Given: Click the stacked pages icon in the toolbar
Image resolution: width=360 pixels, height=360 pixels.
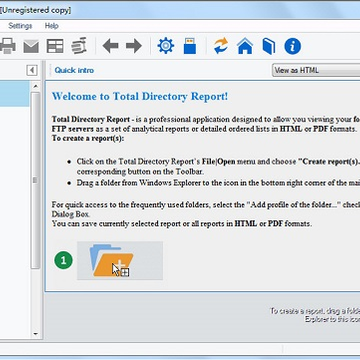Looking at the screenshot, I should (x=79, y=46).
